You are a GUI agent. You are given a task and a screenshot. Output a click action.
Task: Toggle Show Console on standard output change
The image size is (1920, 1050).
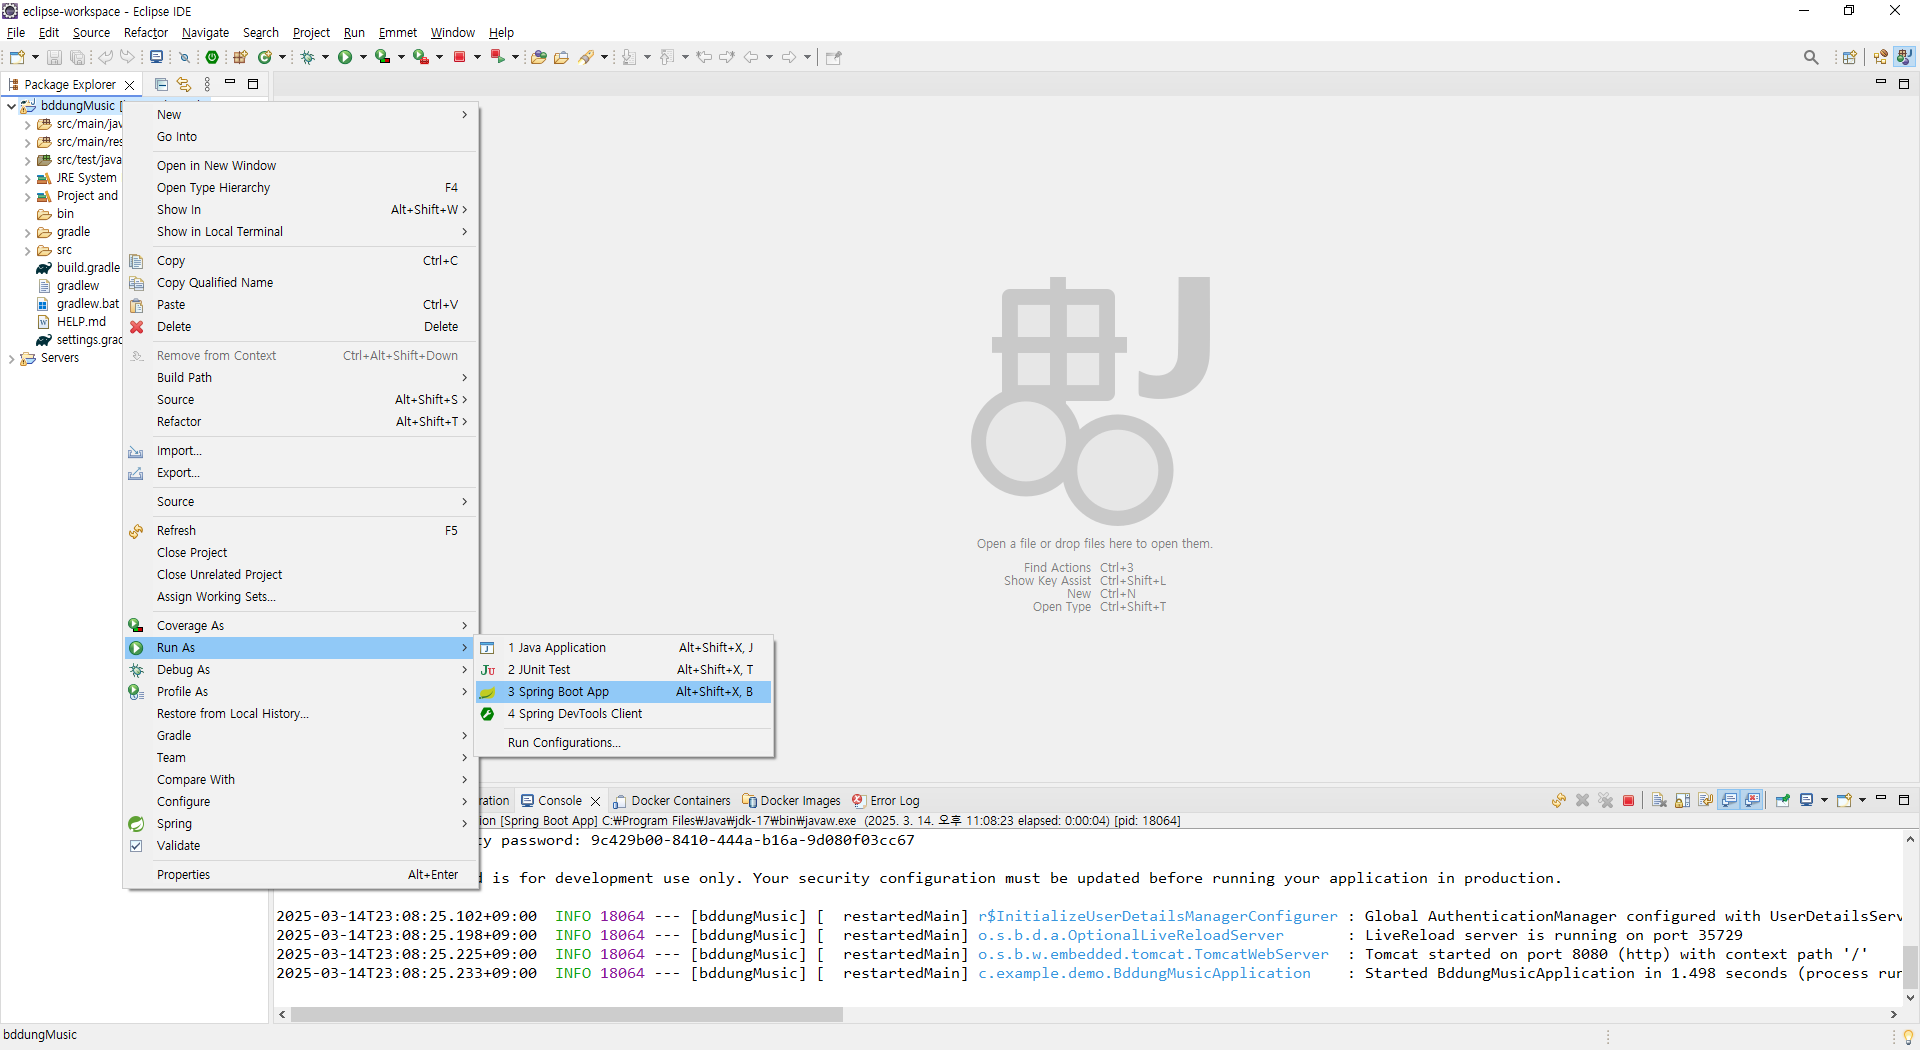pos(1730,800)
